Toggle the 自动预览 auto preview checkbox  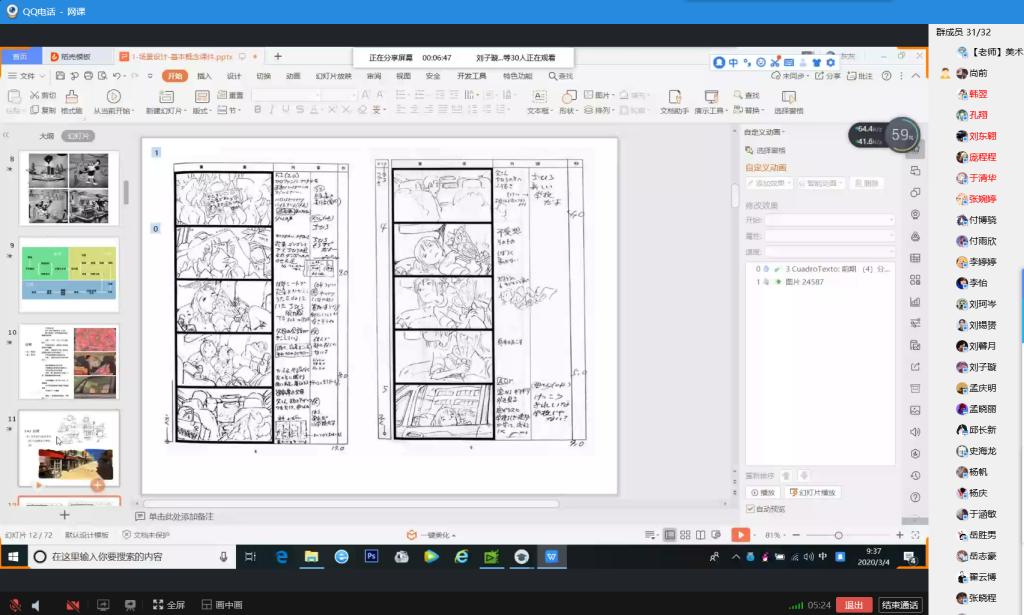click(x=751, y=509)
